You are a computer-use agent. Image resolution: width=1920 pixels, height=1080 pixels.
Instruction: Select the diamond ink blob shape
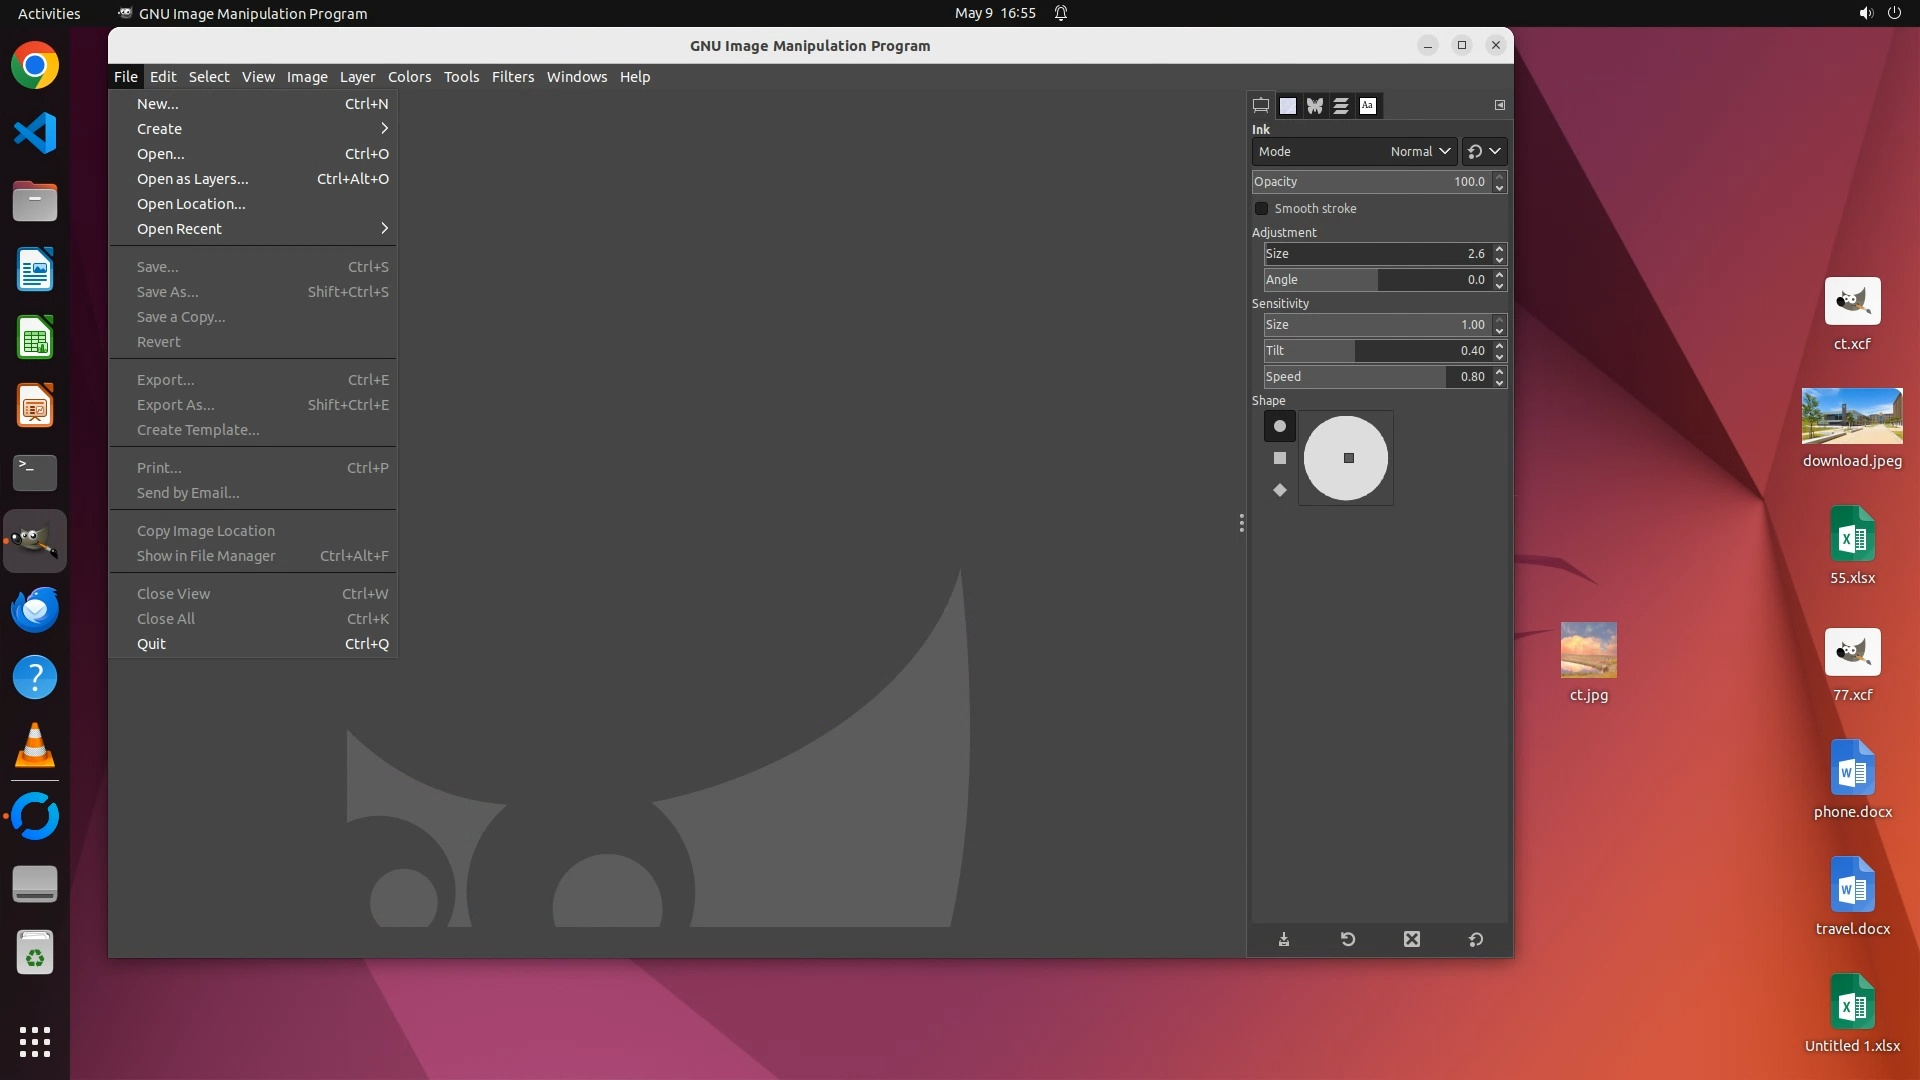coord(1279,490)
